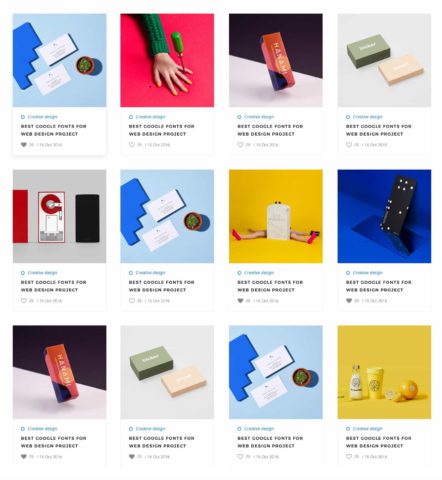Toggle the filled heart on first blue card post
The height and width of the screenshot is (480, 442).
coord(24,145)
